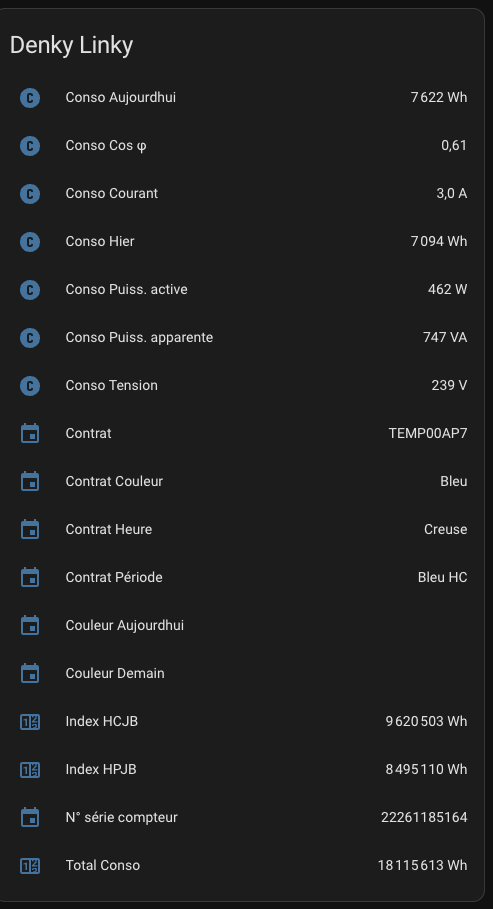Open the Contrat Heure row label

tap(109, 529)
